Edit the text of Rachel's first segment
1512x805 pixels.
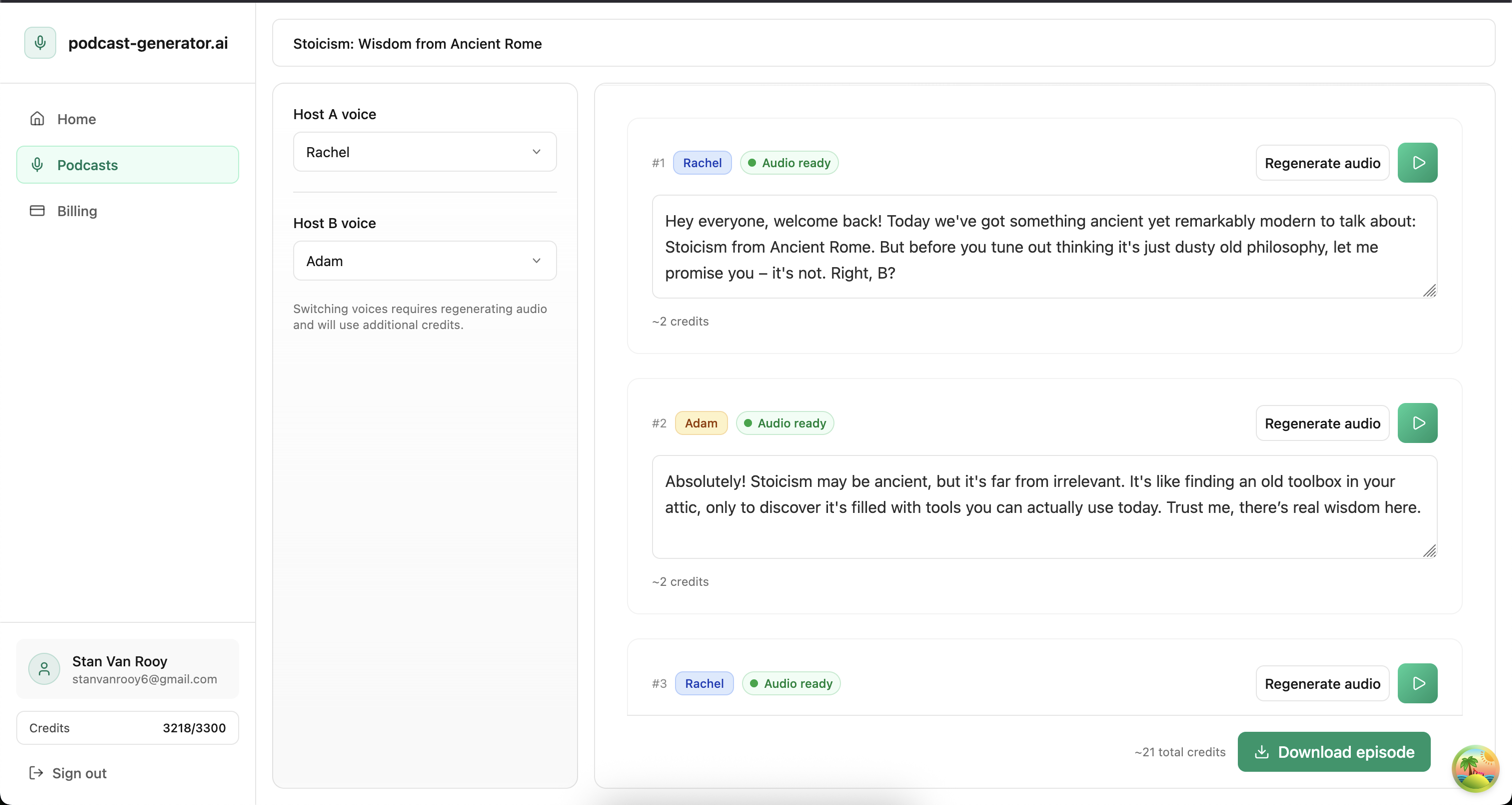[x=1043, y=246]
